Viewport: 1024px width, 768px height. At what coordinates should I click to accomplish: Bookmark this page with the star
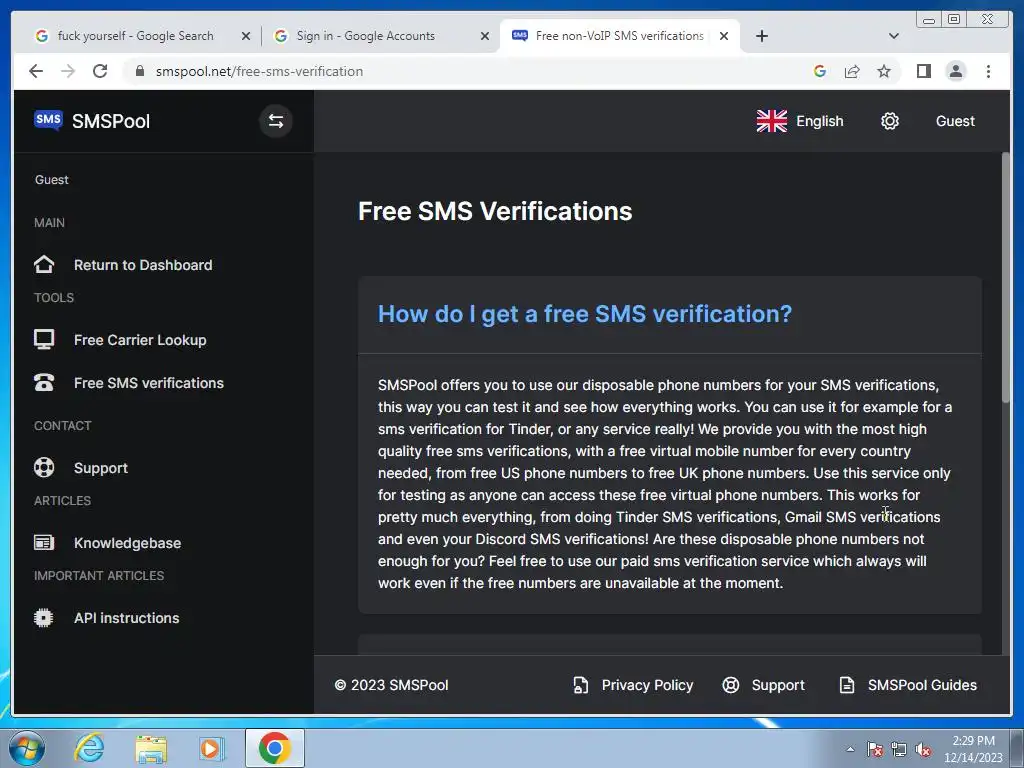point(884,71)
